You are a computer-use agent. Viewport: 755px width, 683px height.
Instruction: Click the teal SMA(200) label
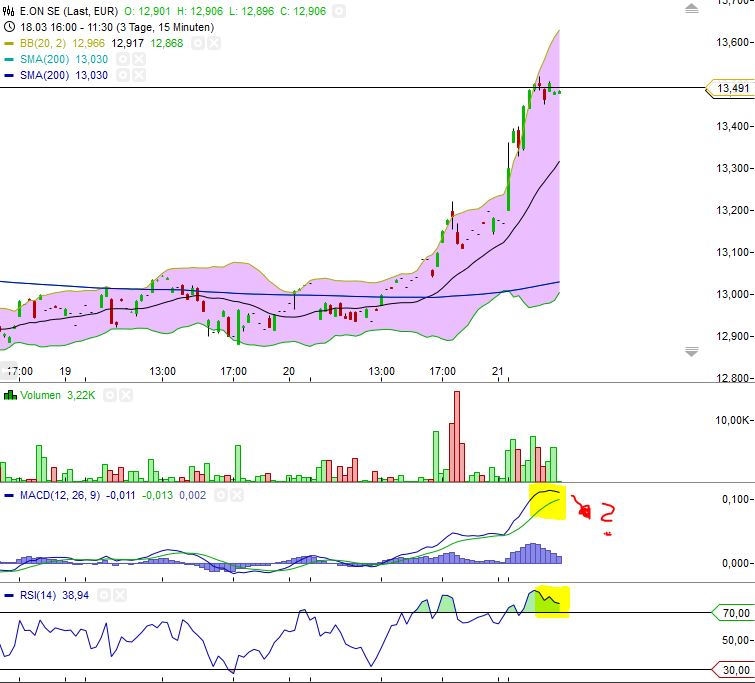[x=44, y=59]
